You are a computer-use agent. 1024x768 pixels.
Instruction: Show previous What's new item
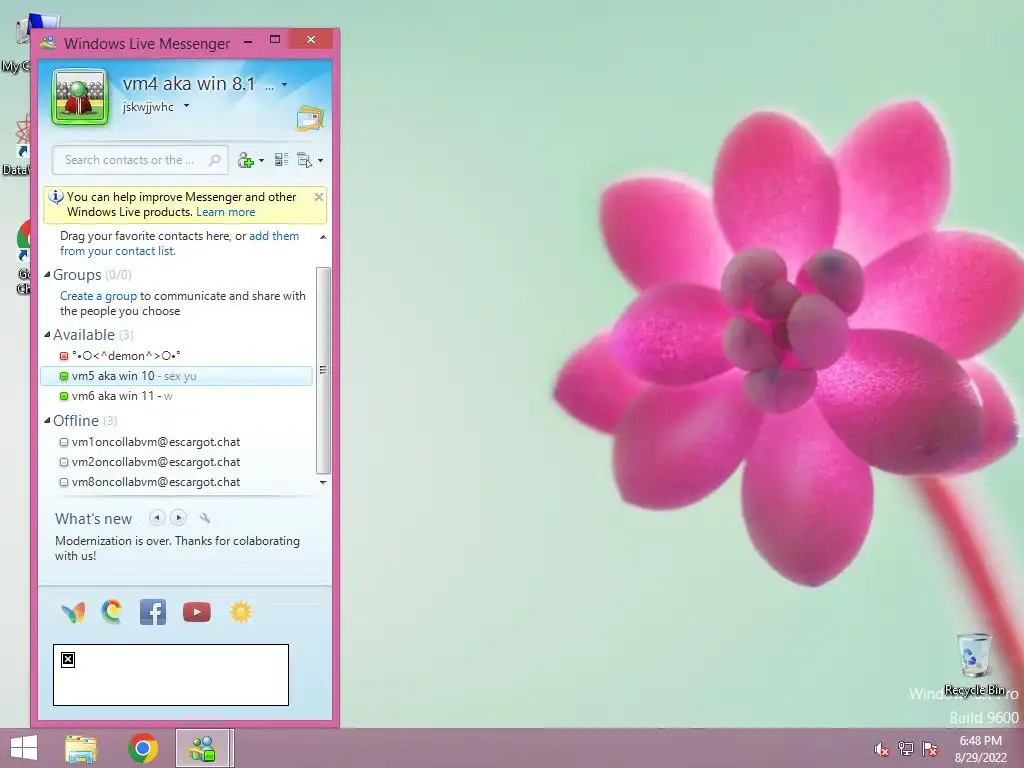coord(157,518)
